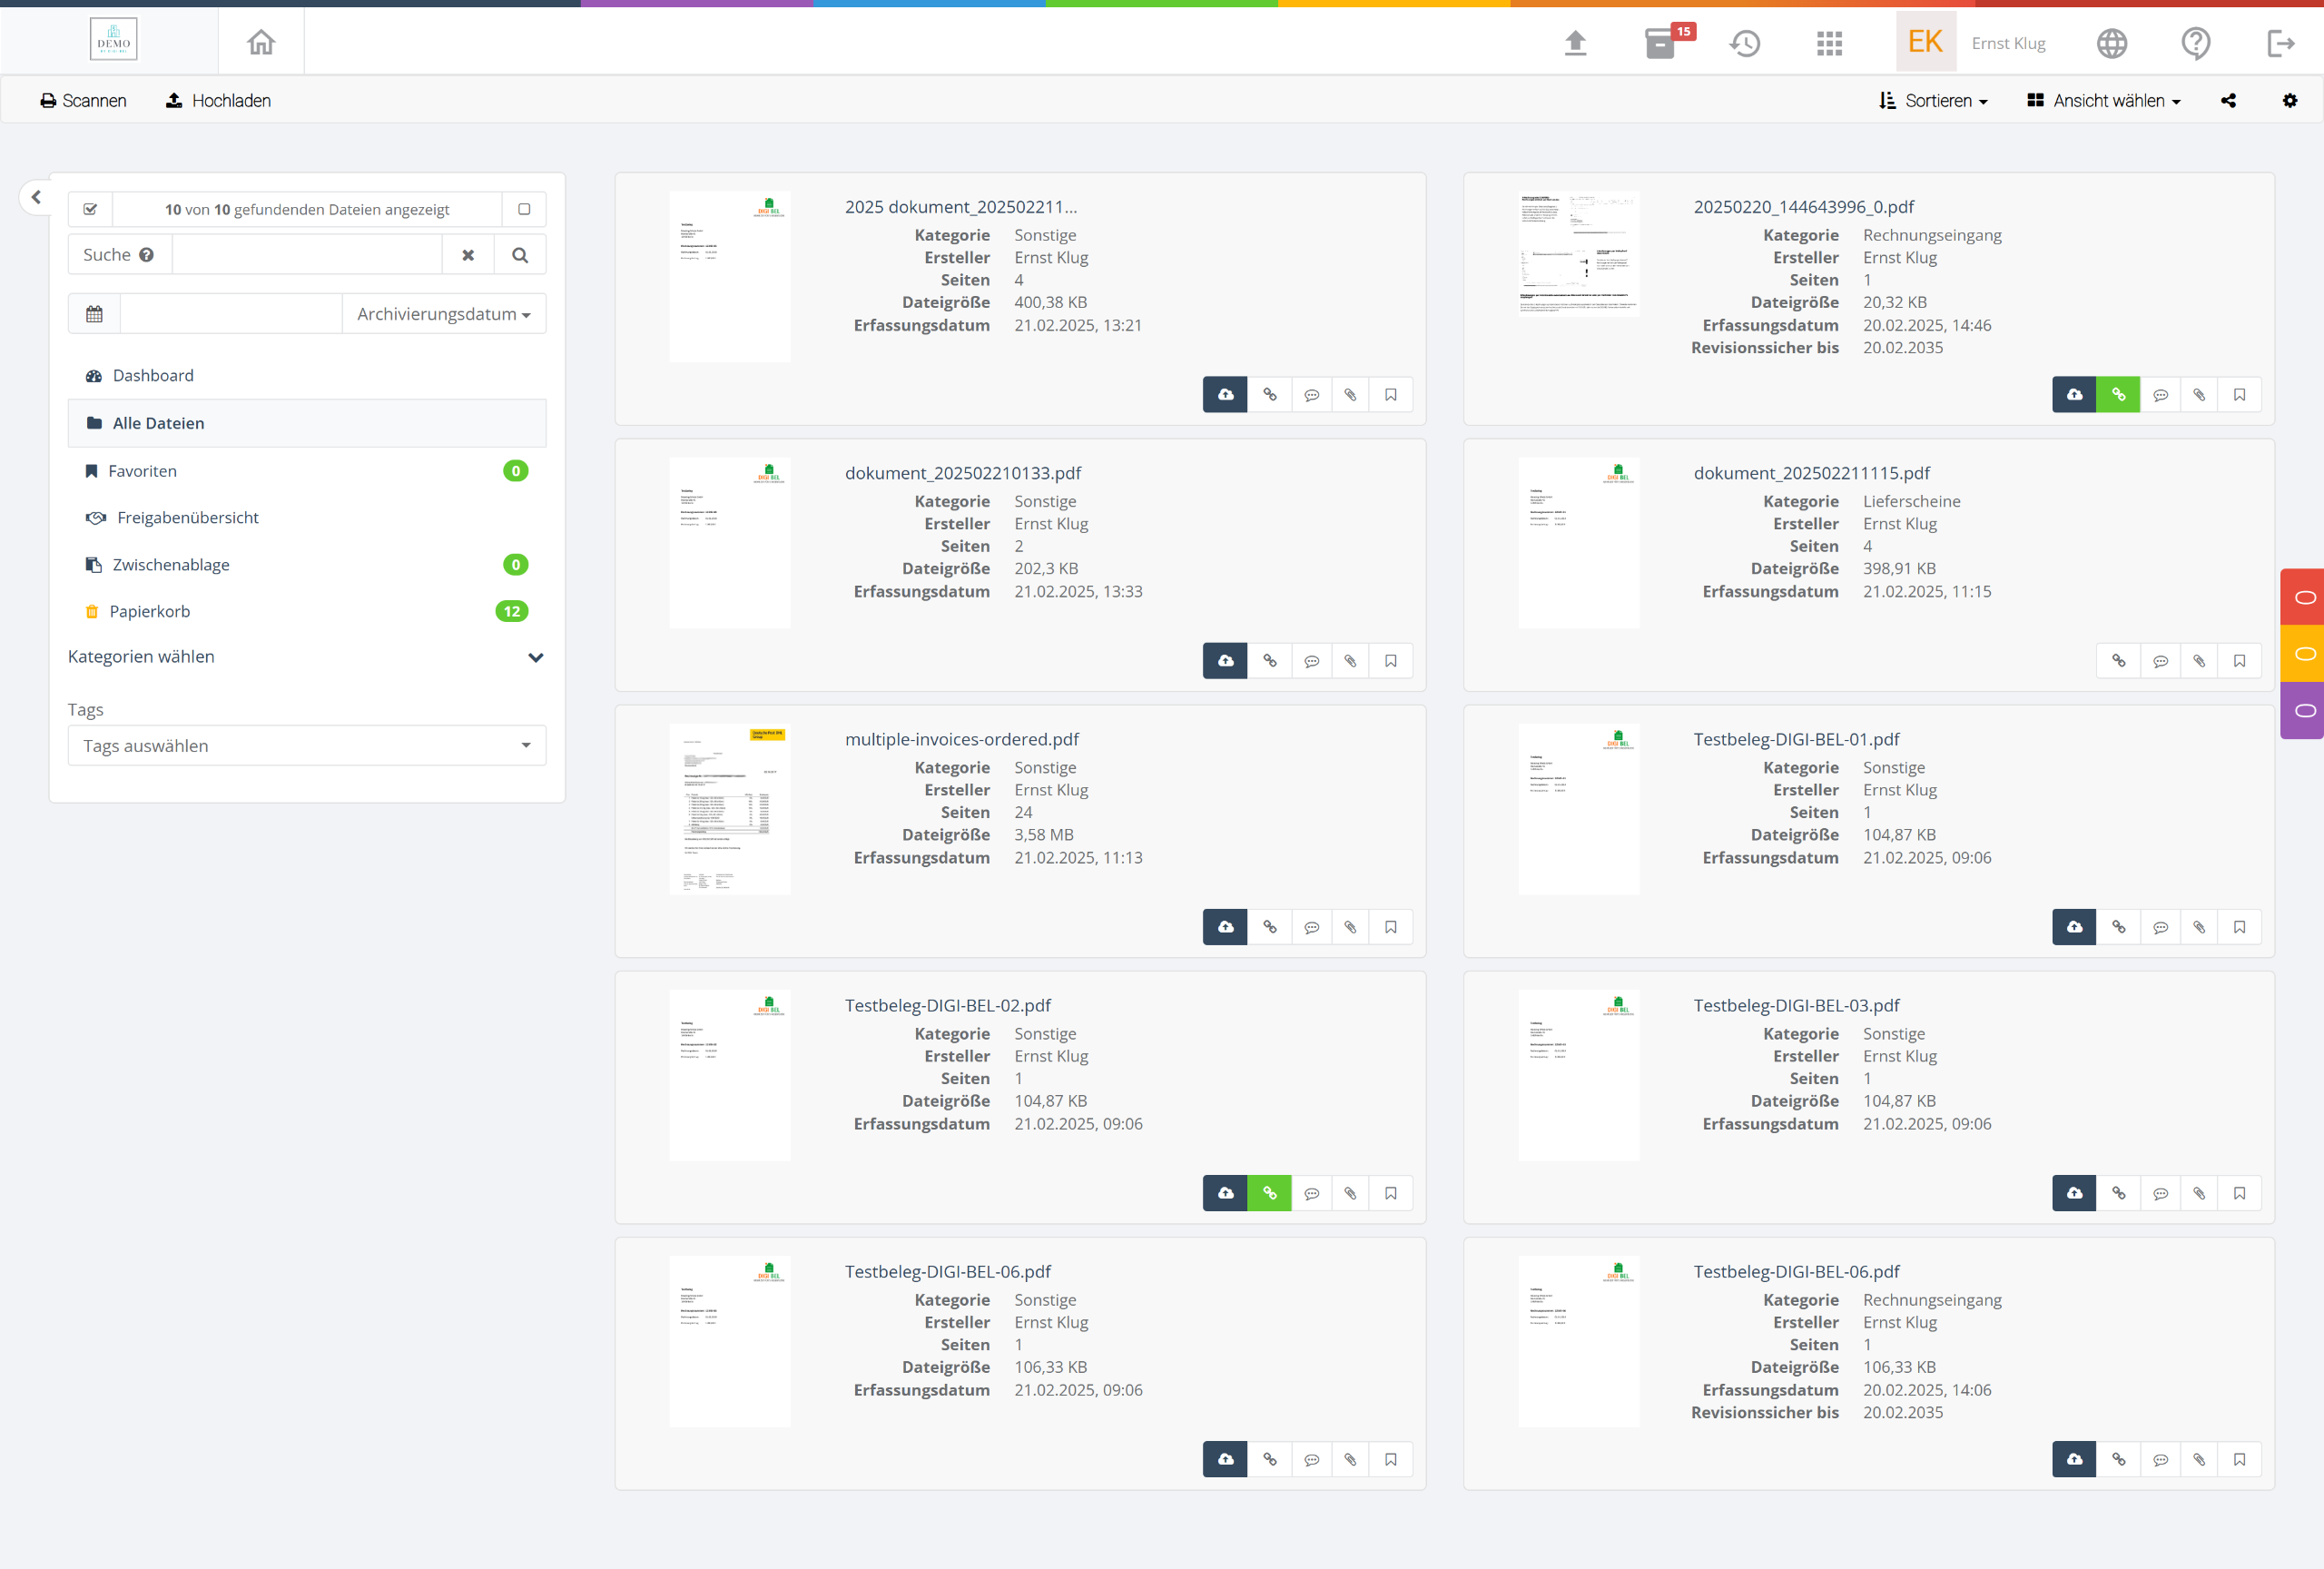Viewport: 2324px width, 1569px height.
Task: Select Favoriten in sidebar
Action: tap(142, 471)
